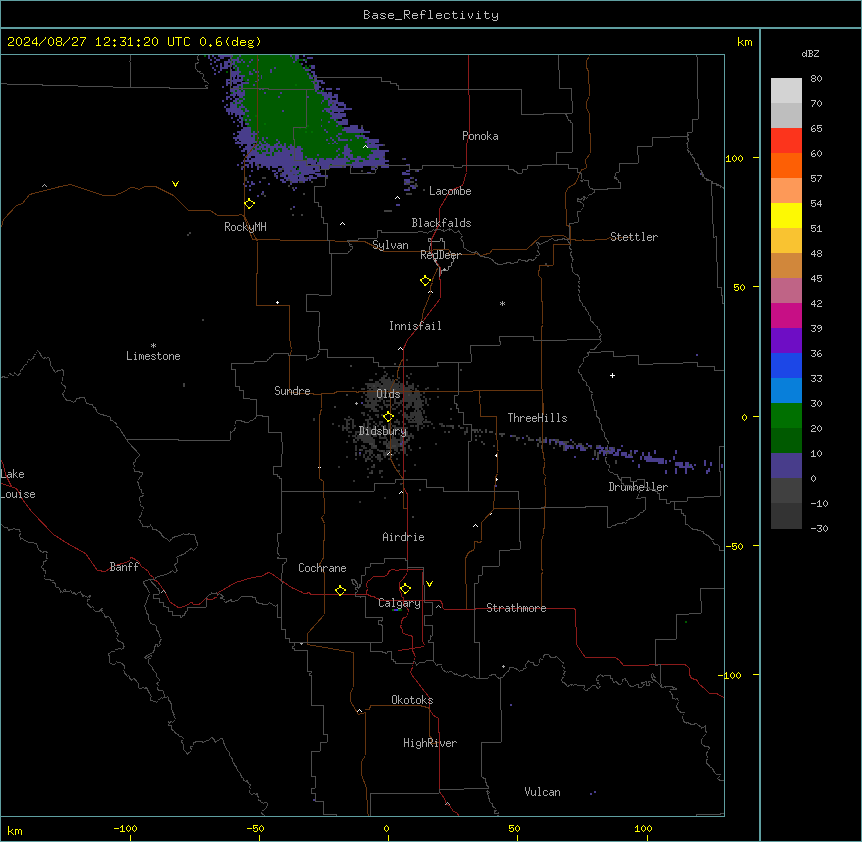Click the km unit label at top right
This screenshot has width=862, height=842.
pyautogui.click(x=744, y=42)
